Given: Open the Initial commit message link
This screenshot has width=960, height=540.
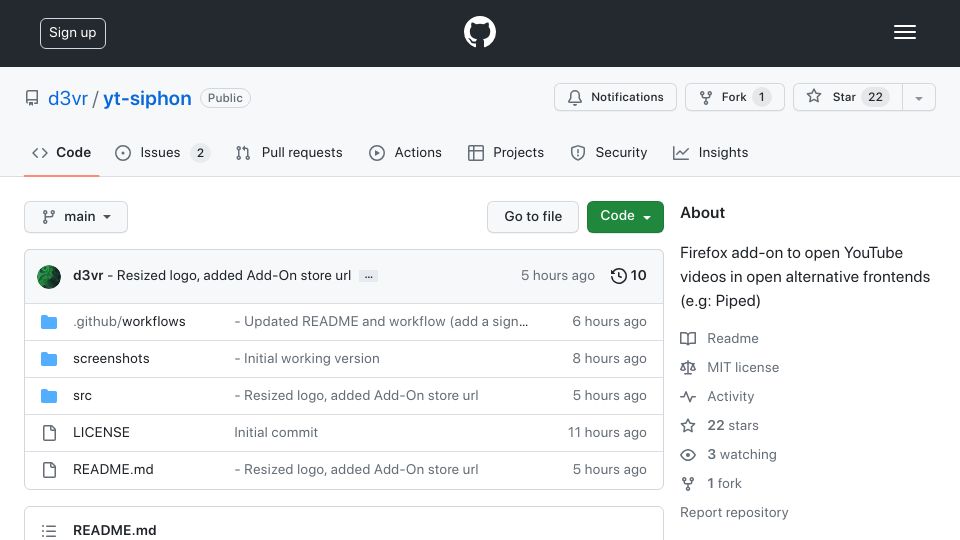Looking at the screenshot, I should coord(276,432).
